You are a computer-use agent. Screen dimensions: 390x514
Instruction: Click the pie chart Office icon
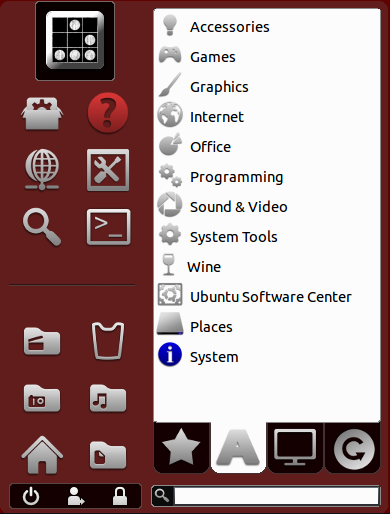(x=170, y=144)
